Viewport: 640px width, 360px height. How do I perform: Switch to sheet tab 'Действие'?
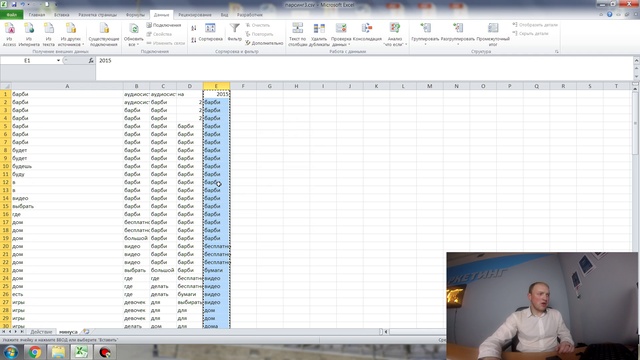41,332
